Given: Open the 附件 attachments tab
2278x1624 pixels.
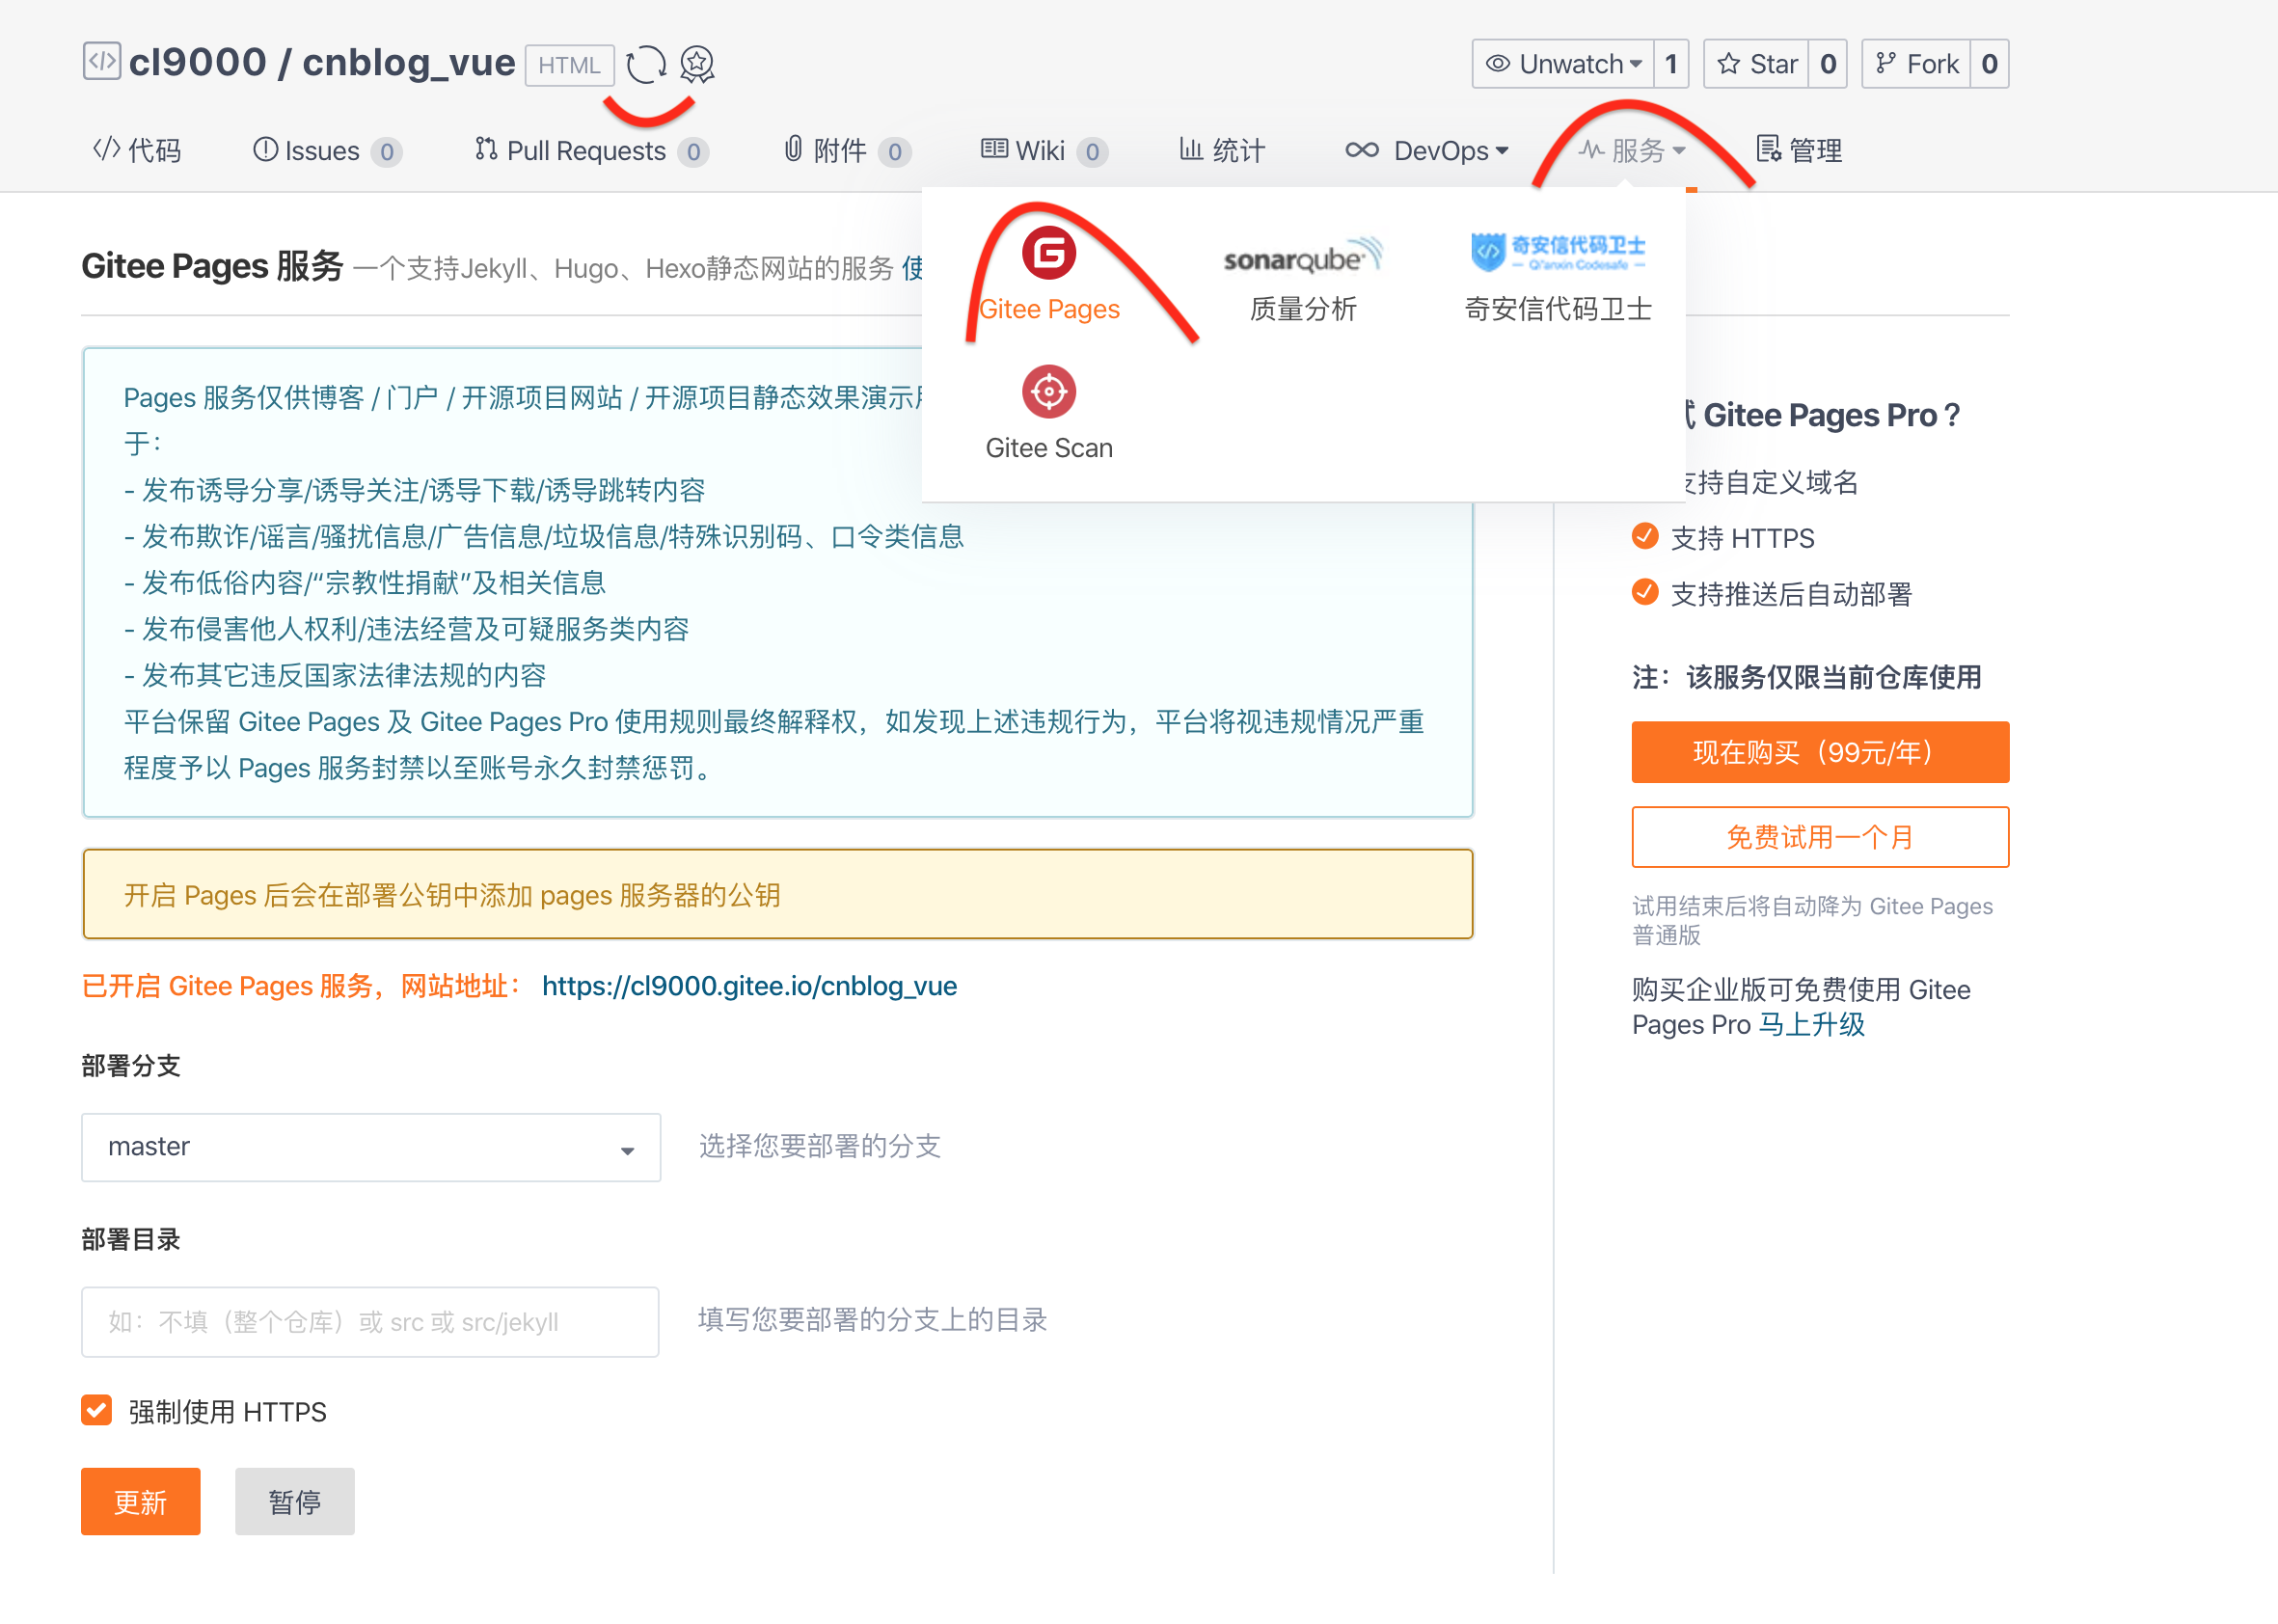Looking at the screenshot, I should [846, 150].
